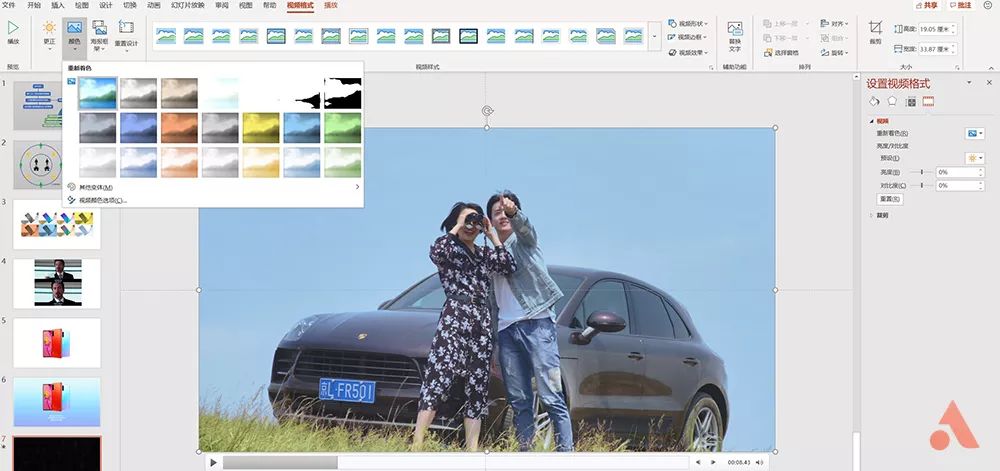Click the height (高度) input field
The width and height of the screenshot is (1000, 471).
point(934,29)
